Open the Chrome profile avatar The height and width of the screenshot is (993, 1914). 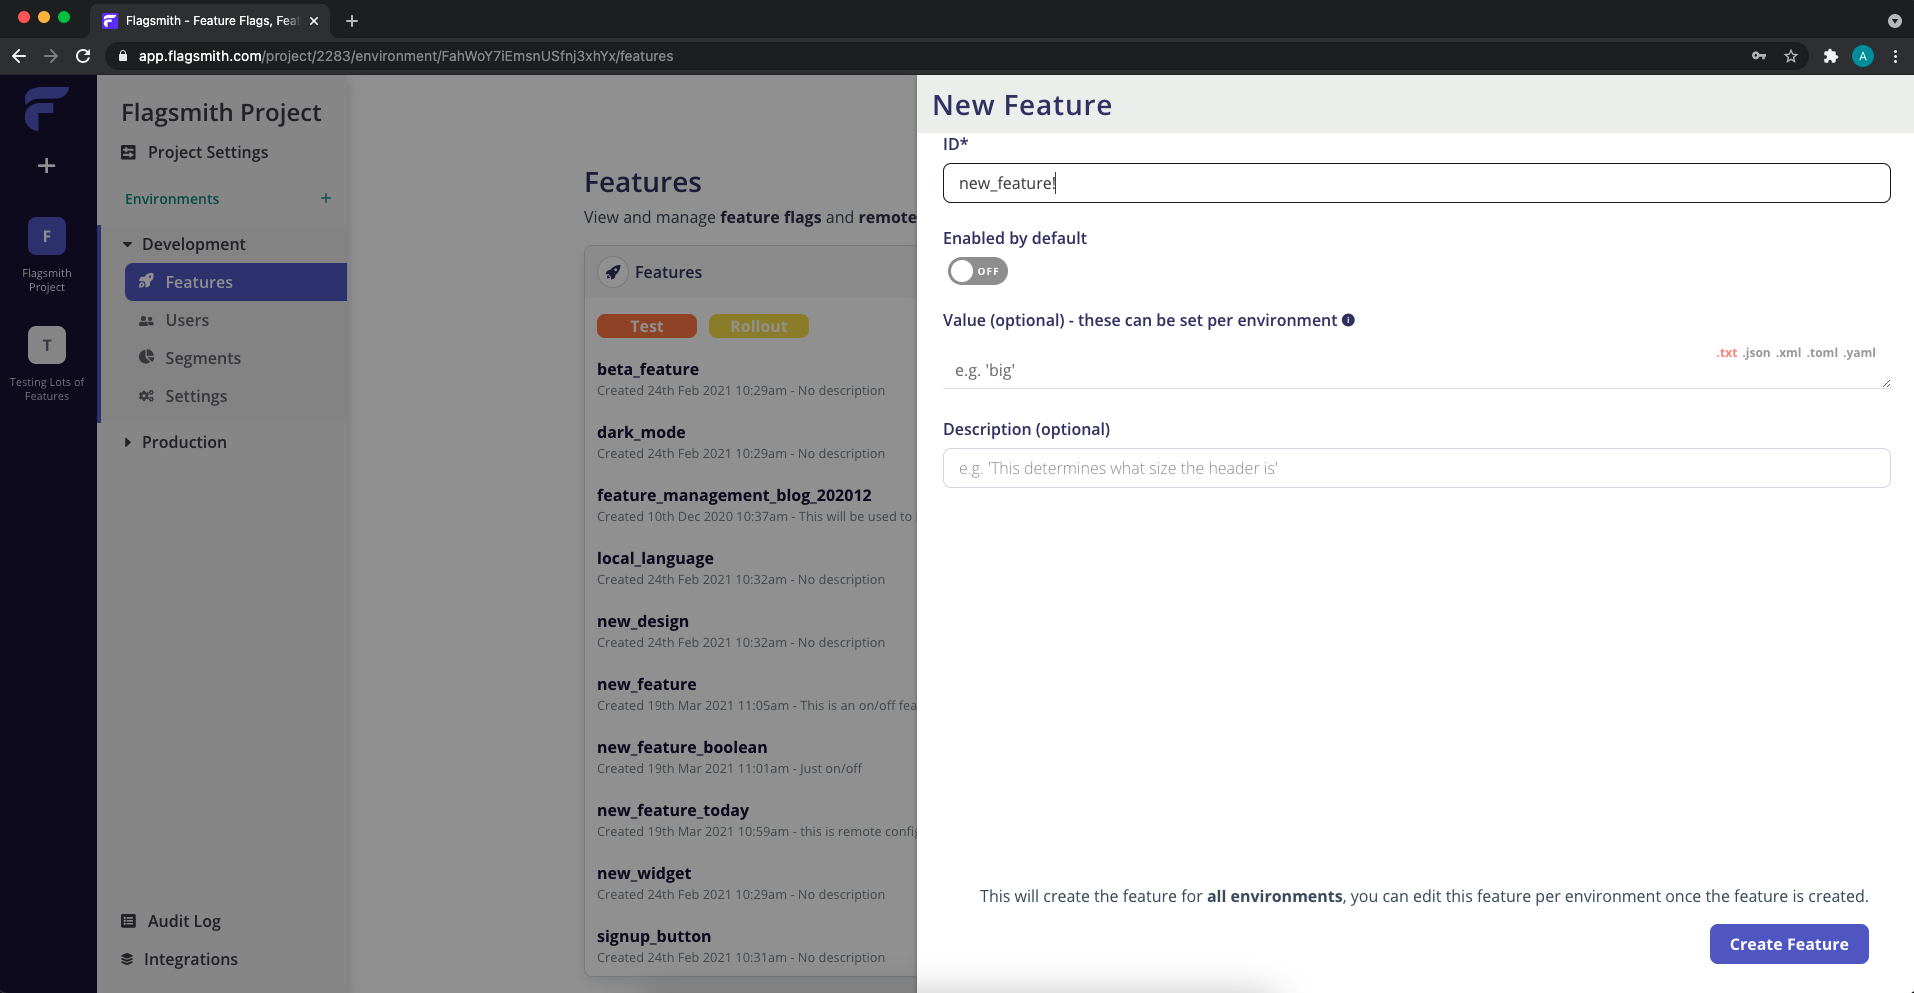1863,56
